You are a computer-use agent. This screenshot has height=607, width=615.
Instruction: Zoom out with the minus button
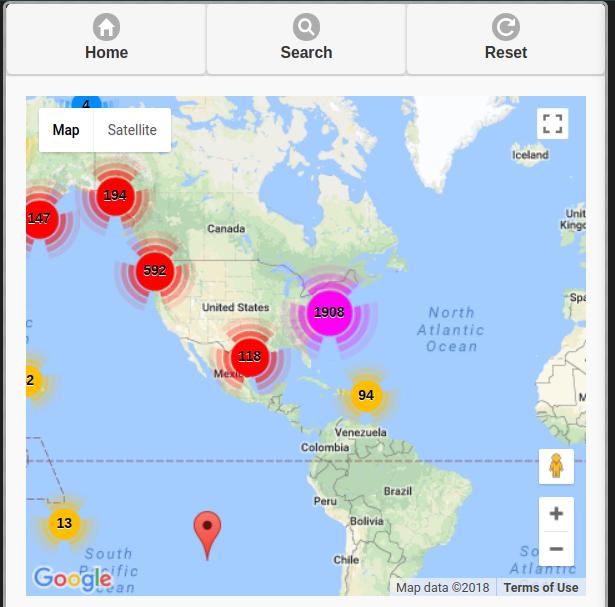556,549
